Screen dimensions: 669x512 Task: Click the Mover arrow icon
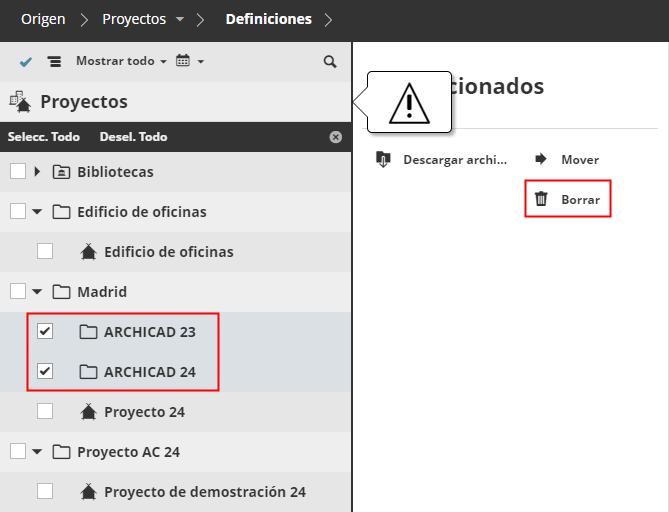(541, 159)
